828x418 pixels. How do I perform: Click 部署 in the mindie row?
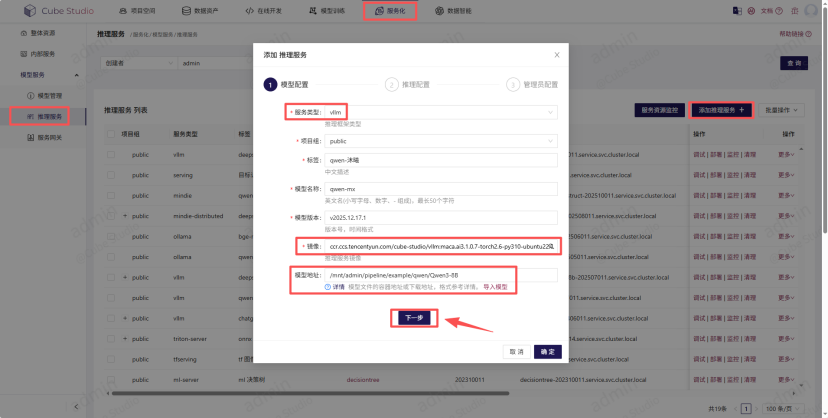coord(716,195)
